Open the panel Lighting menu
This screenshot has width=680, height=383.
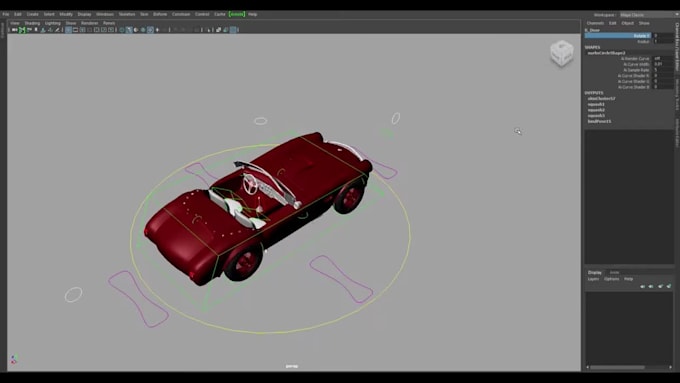click(x=52, y=23)
